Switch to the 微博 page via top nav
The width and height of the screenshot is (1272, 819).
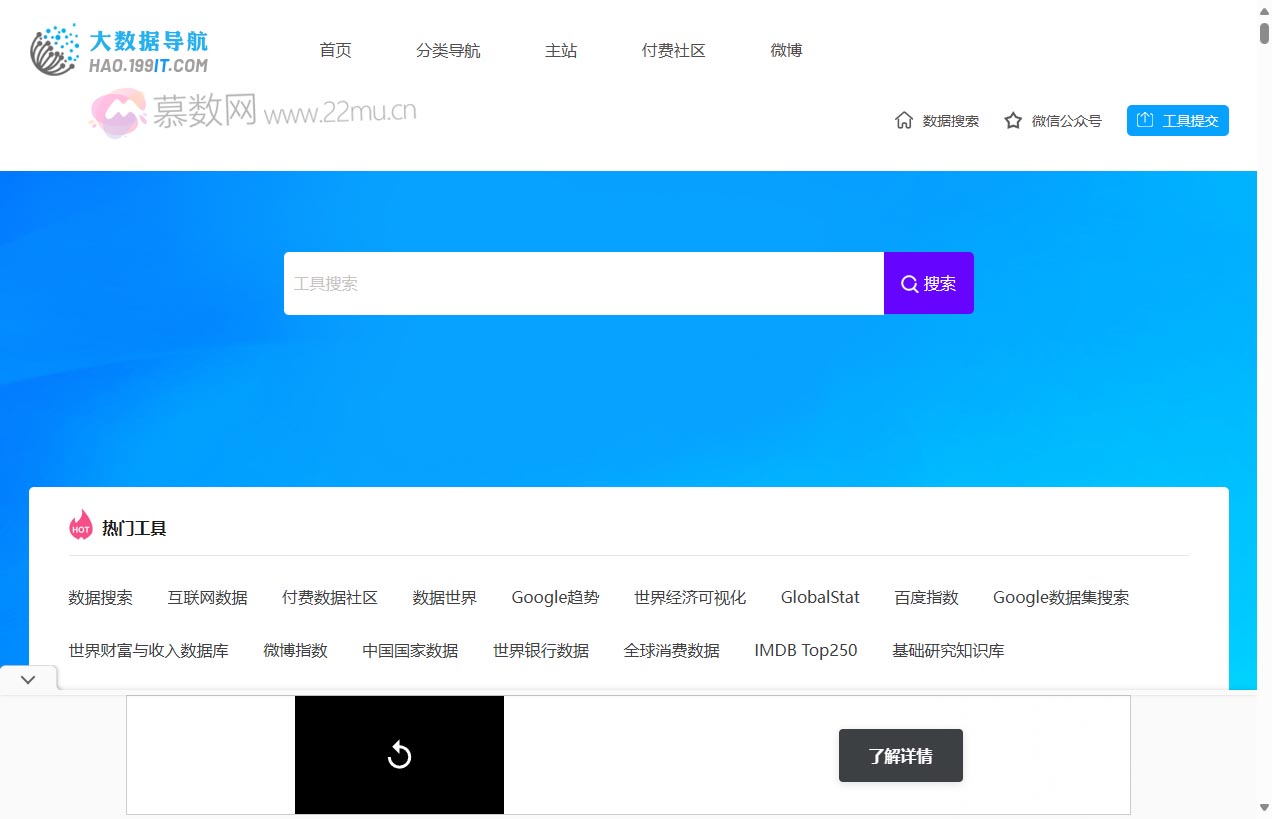point(786,50)
